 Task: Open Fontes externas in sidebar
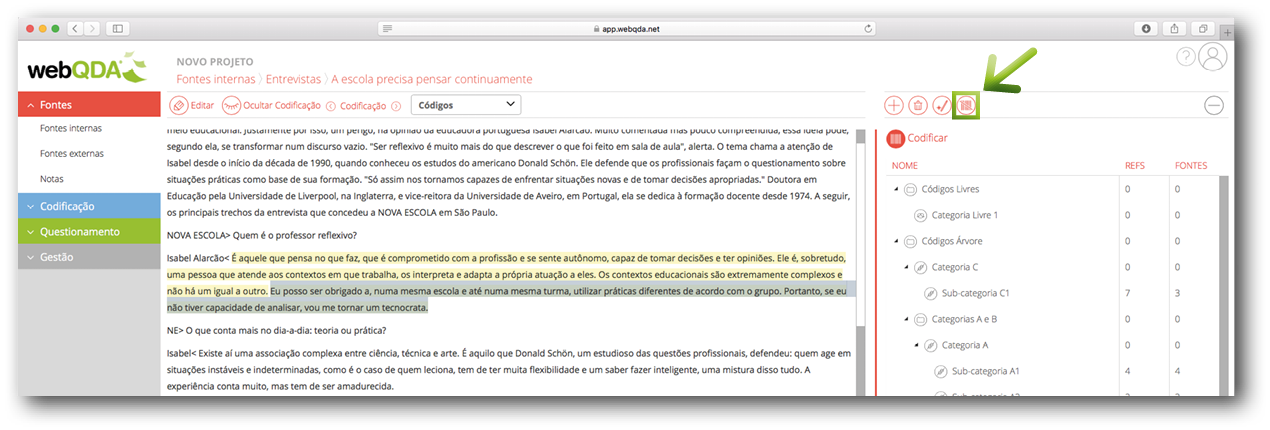72,153
